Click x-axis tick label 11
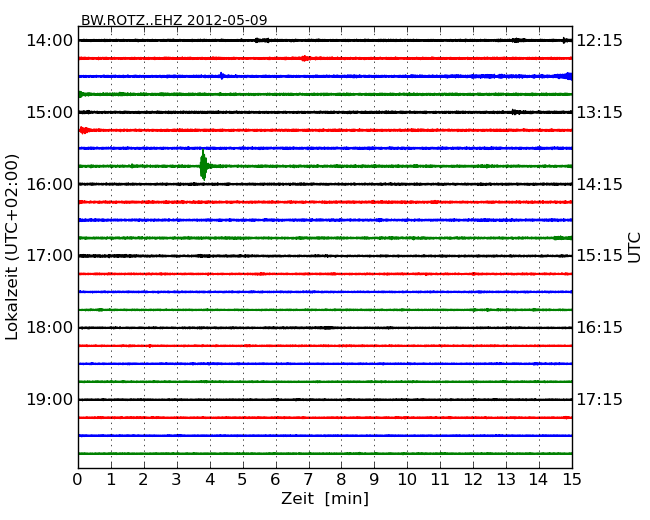650x520 pixels. [x=440, y=479]
